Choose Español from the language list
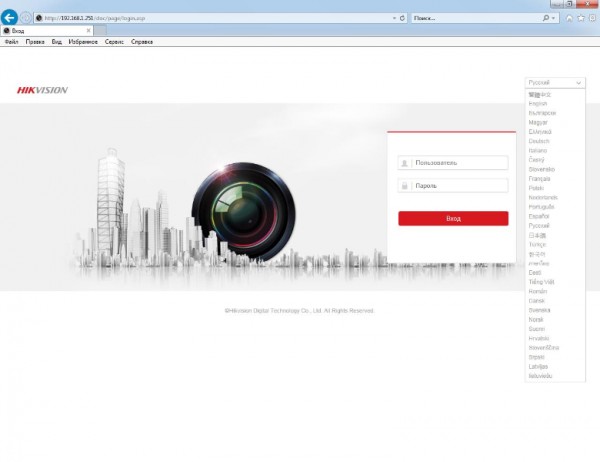The height and width of the screenshot is (462, 600). point(538,216)
